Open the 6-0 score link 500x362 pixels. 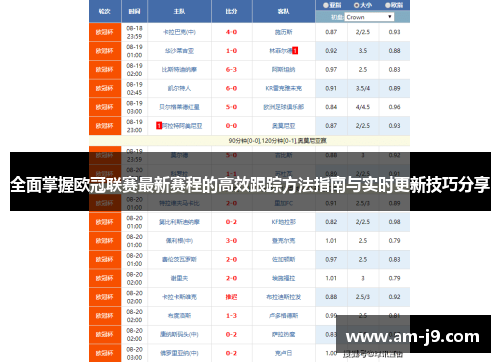231,88
